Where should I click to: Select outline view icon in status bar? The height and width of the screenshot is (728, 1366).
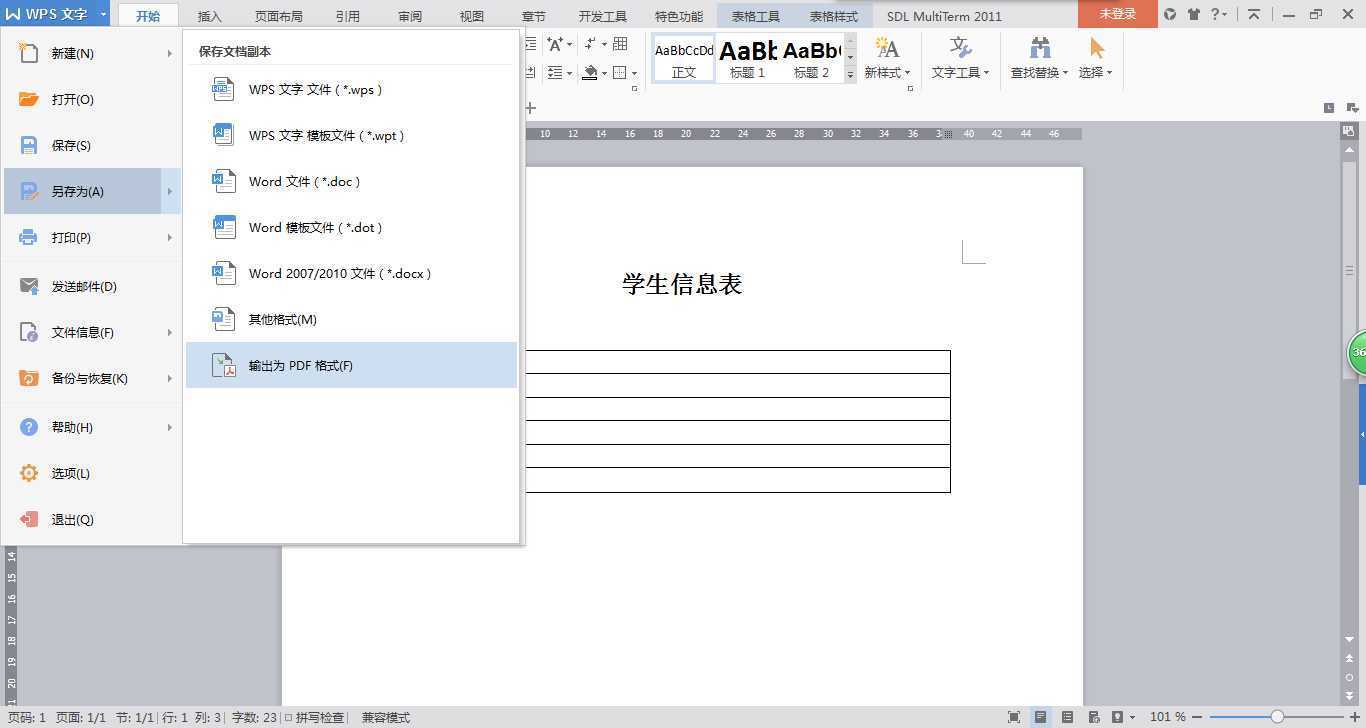pos(1067,717)
